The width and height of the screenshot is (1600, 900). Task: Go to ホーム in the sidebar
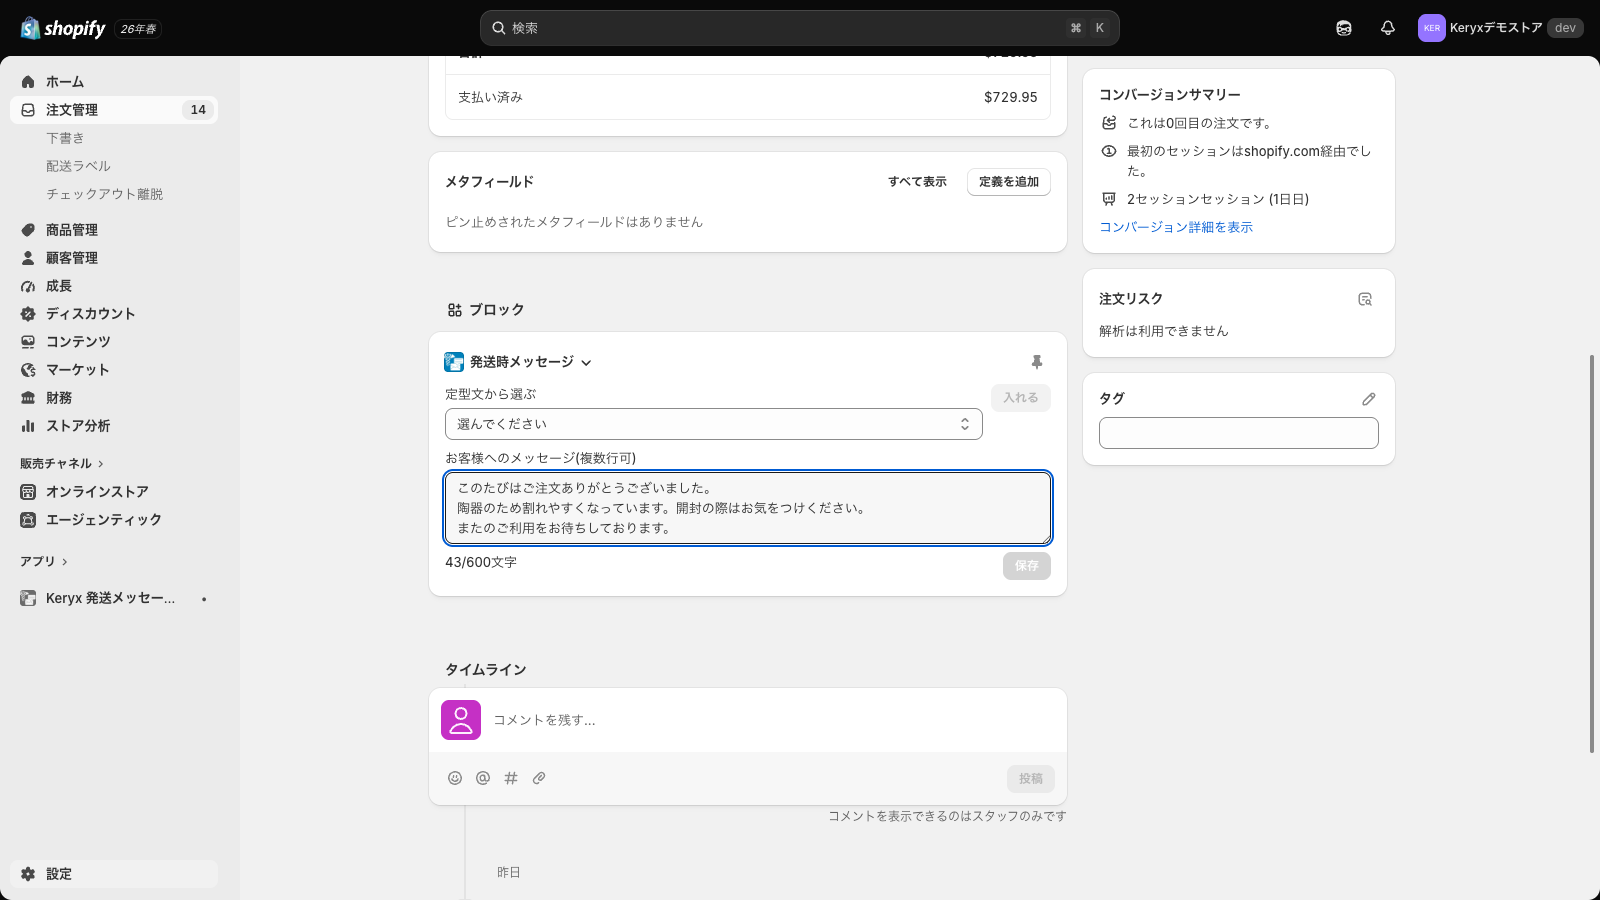point(114,82)
